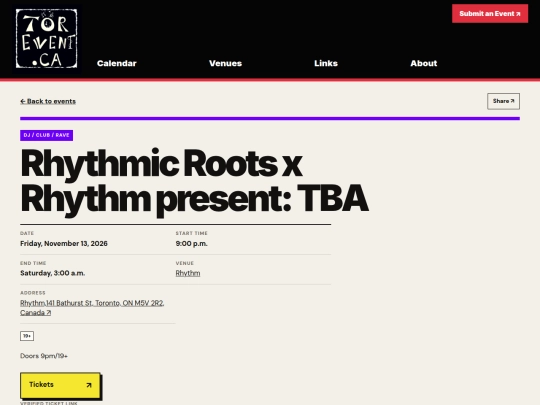Click the yellow Tickets button

click(60, 385)
